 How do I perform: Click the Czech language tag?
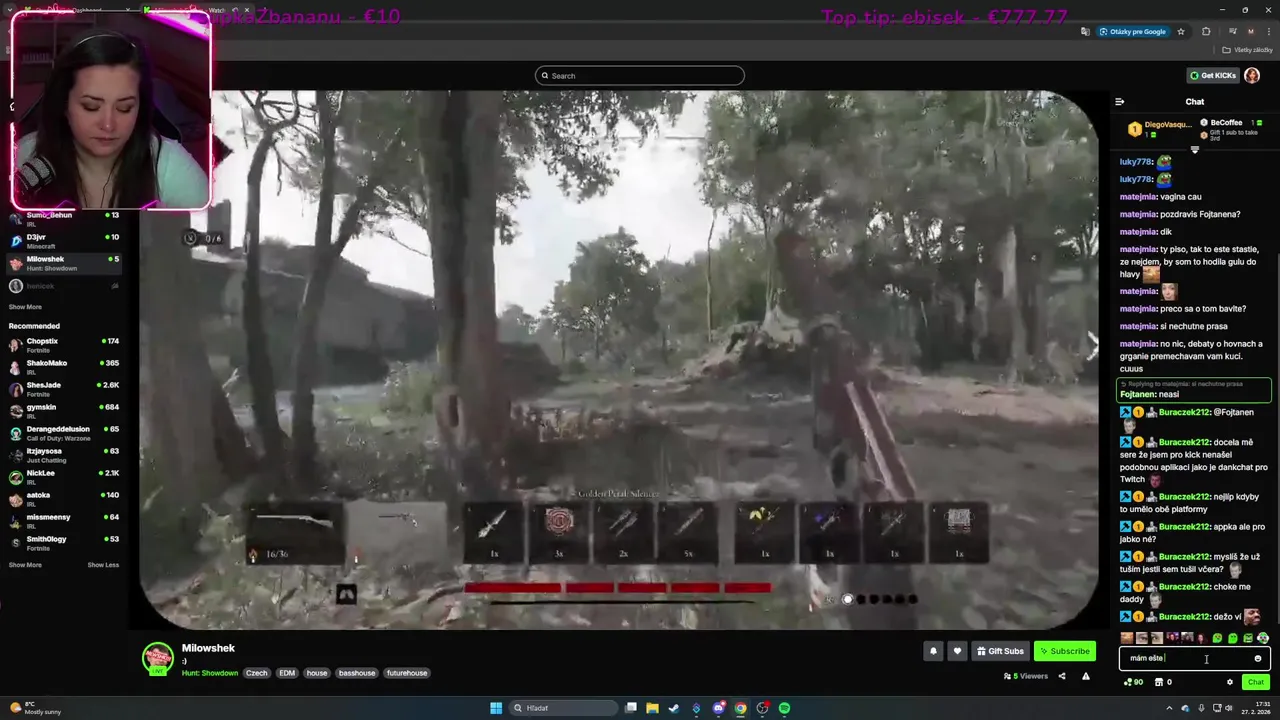click(257, 673)
